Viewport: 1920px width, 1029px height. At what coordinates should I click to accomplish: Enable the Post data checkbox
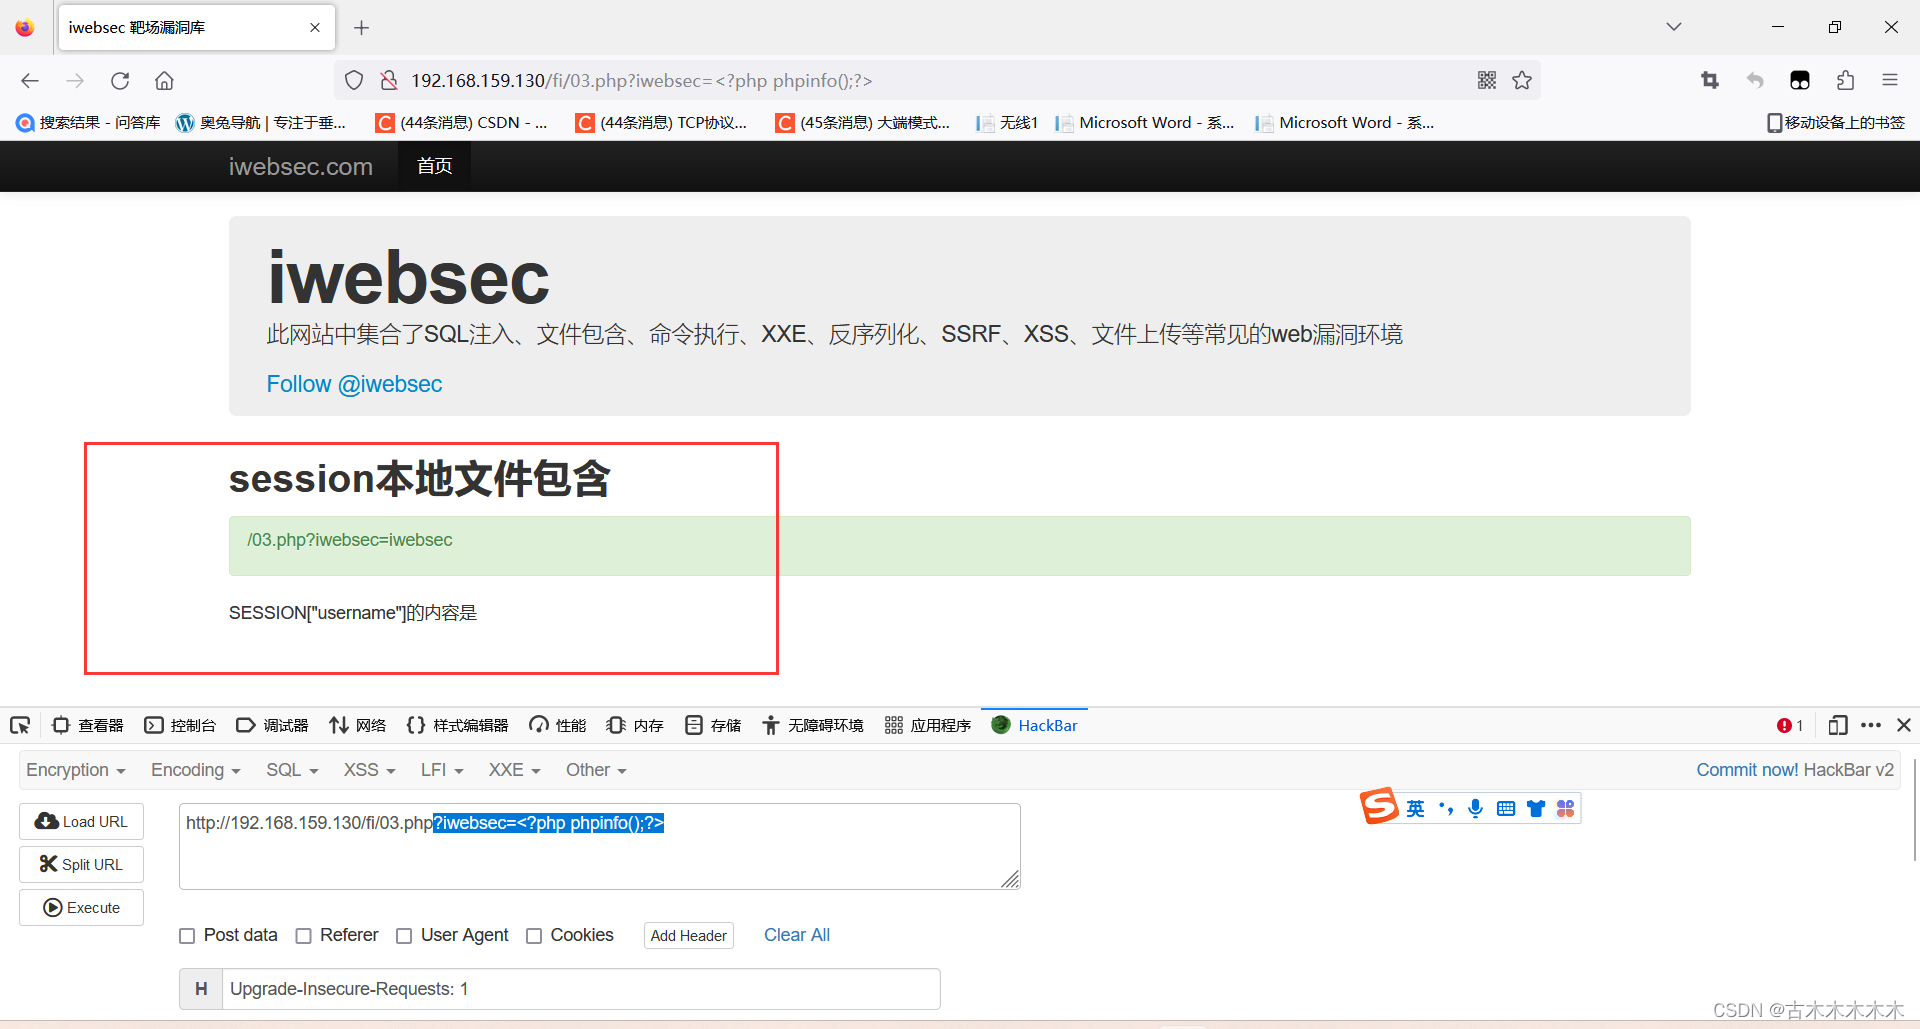[187, 936]
